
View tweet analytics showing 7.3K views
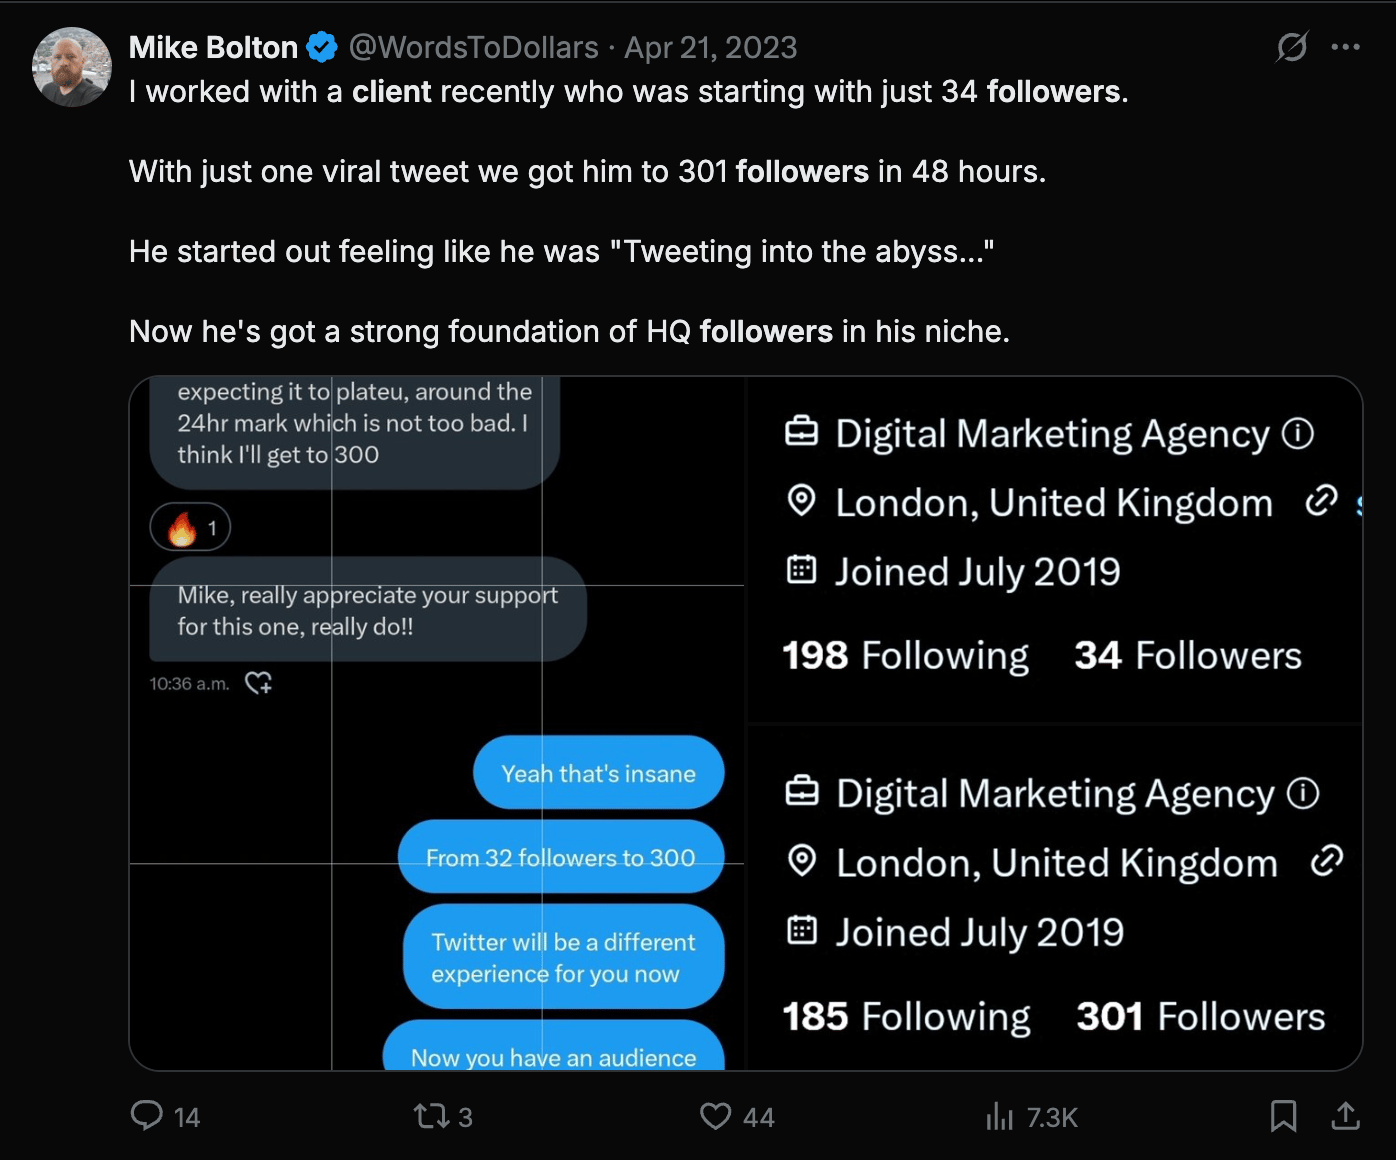coord(1000,1116)
